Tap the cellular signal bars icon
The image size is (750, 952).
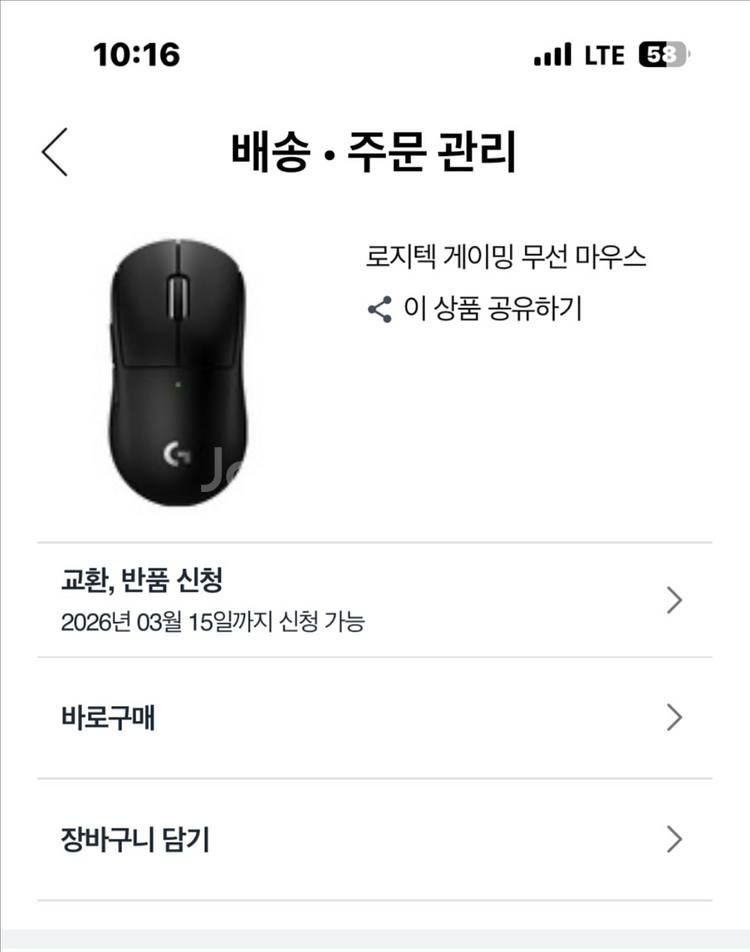coord(552,55)
